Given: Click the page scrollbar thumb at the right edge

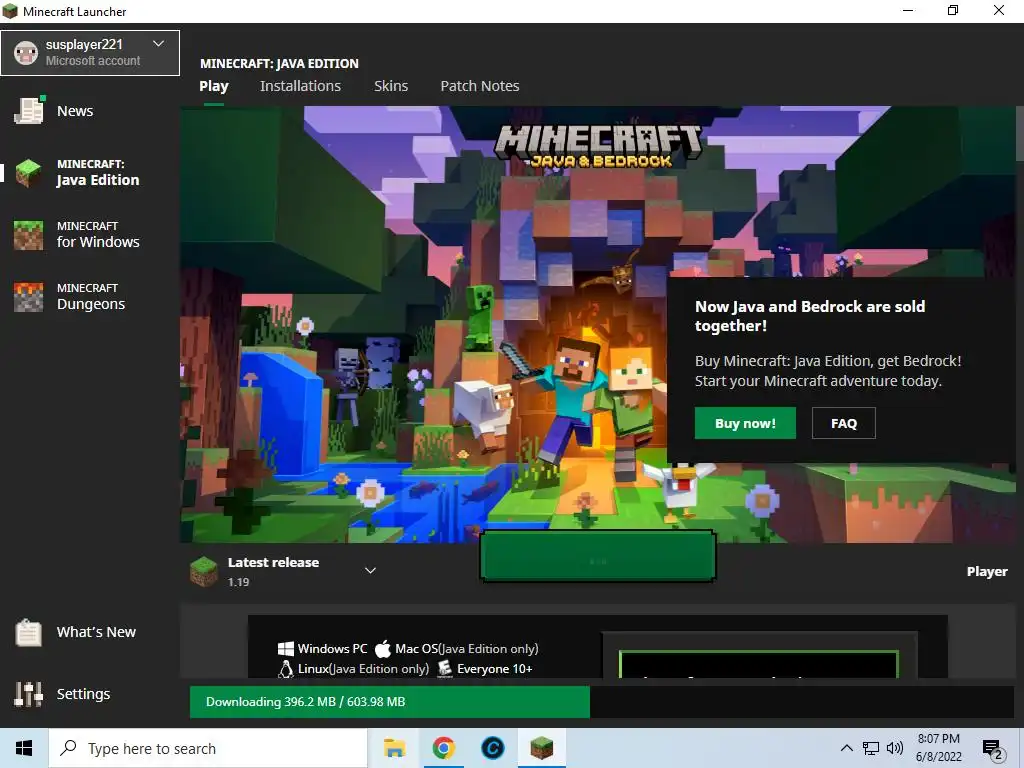Looking at the screenshot, I should point(1019,134).
